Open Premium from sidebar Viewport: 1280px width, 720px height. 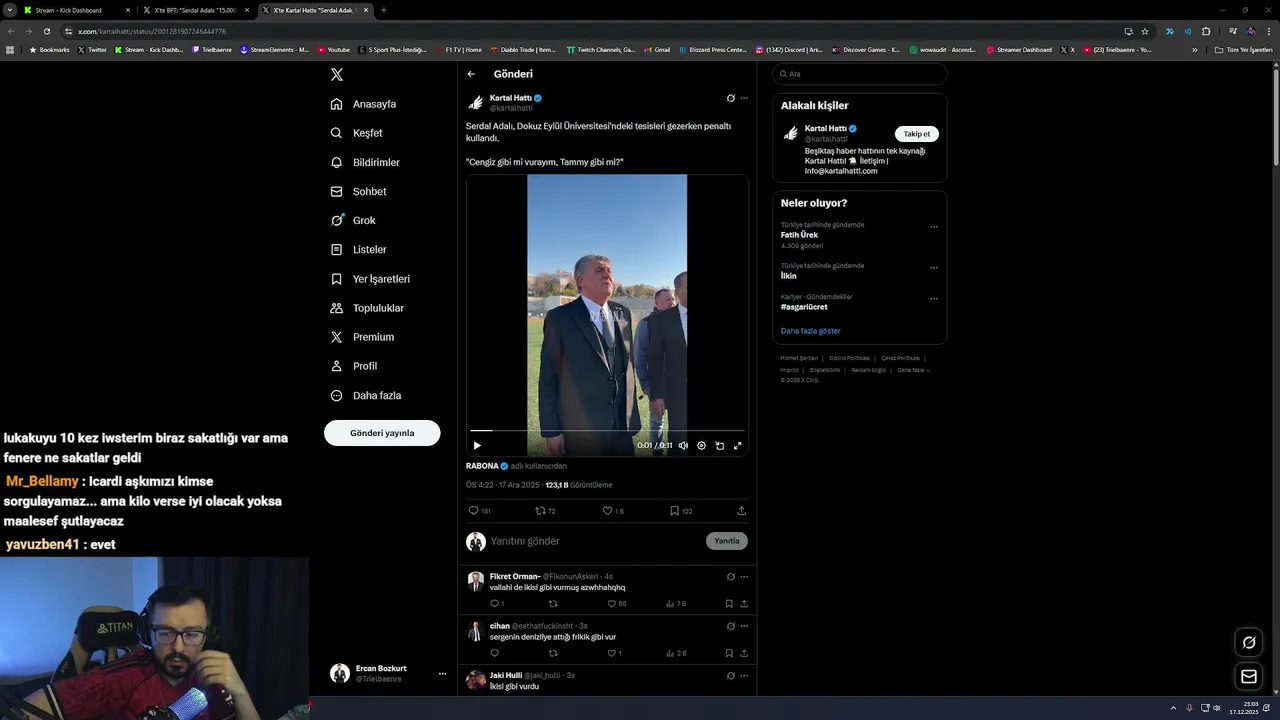362,337
